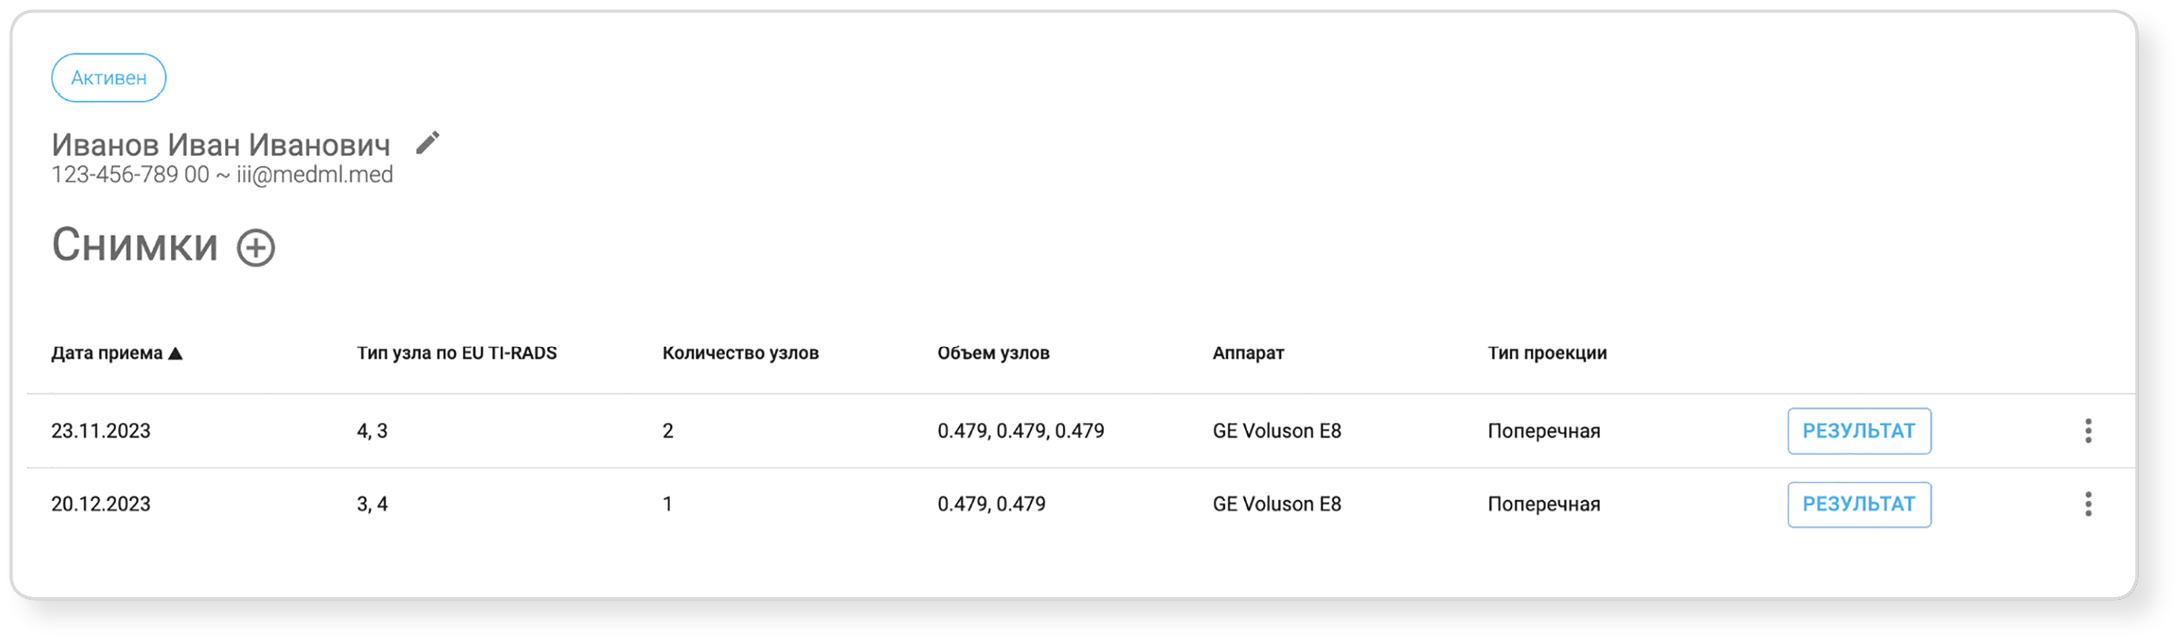Click the Объем узлов column header

[x=993, y=353]
